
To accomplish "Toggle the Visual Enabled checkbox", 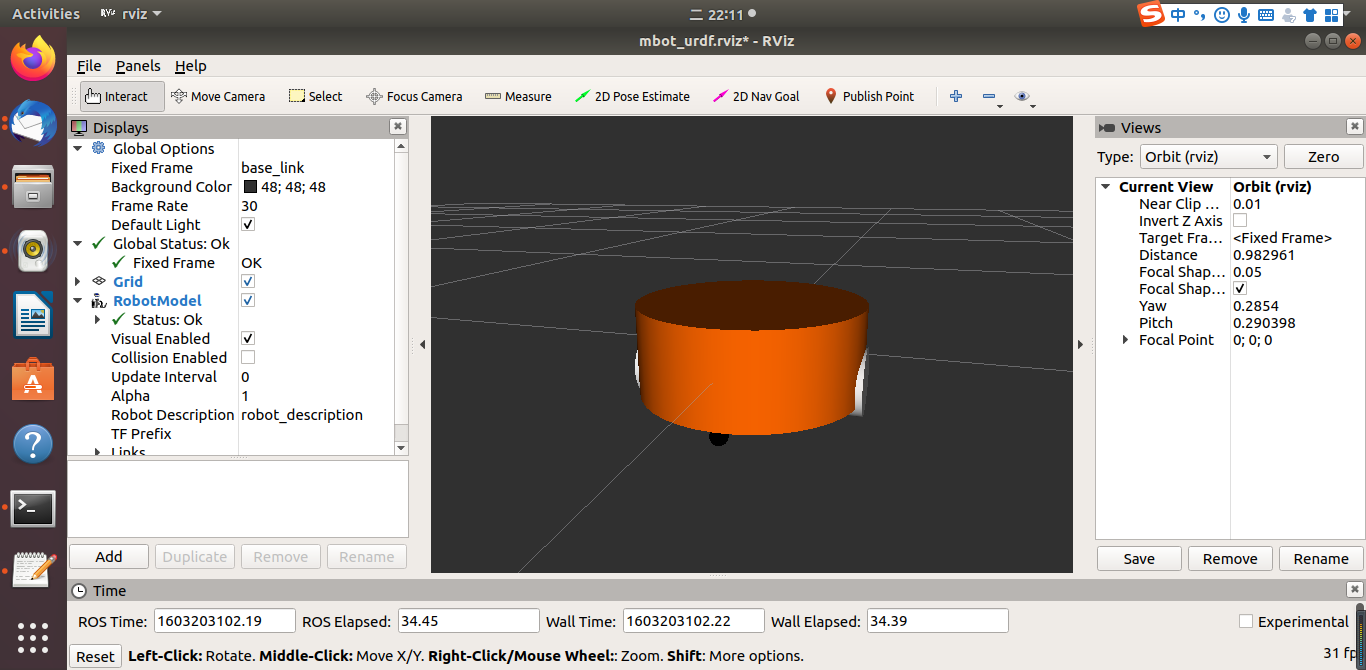I will point(248,339).
